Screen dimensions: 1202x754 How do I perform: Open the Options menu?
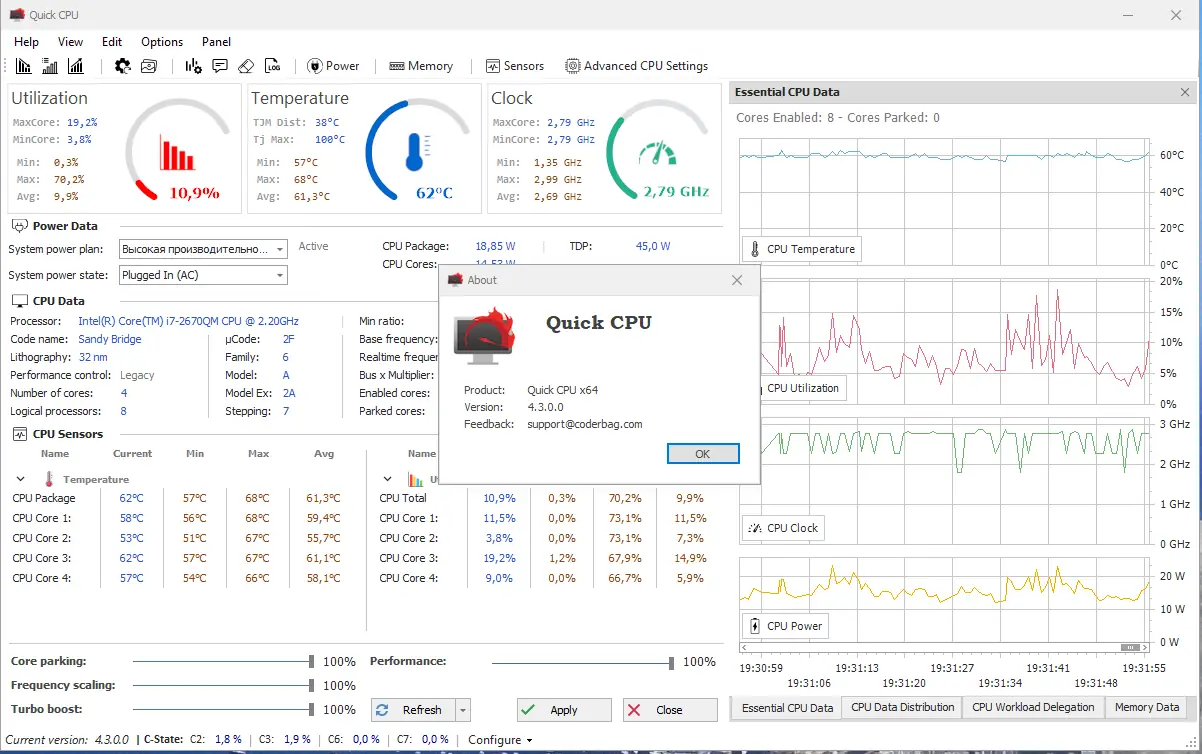pos(162,42)
